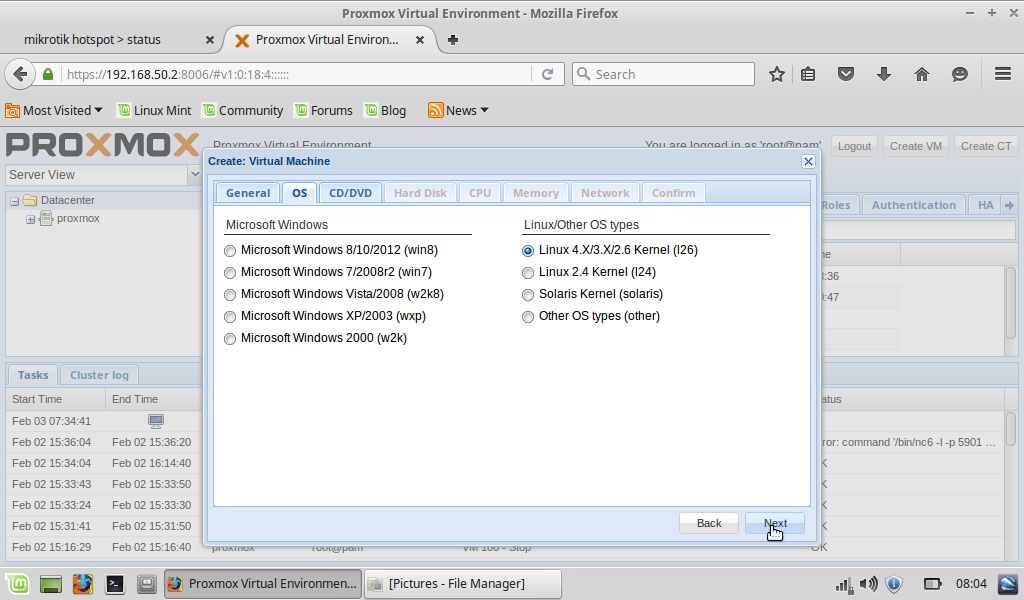Launch Firefox from the taskbar icon
The height and width of the screenshot is (600, 1024).
(82, 584)
